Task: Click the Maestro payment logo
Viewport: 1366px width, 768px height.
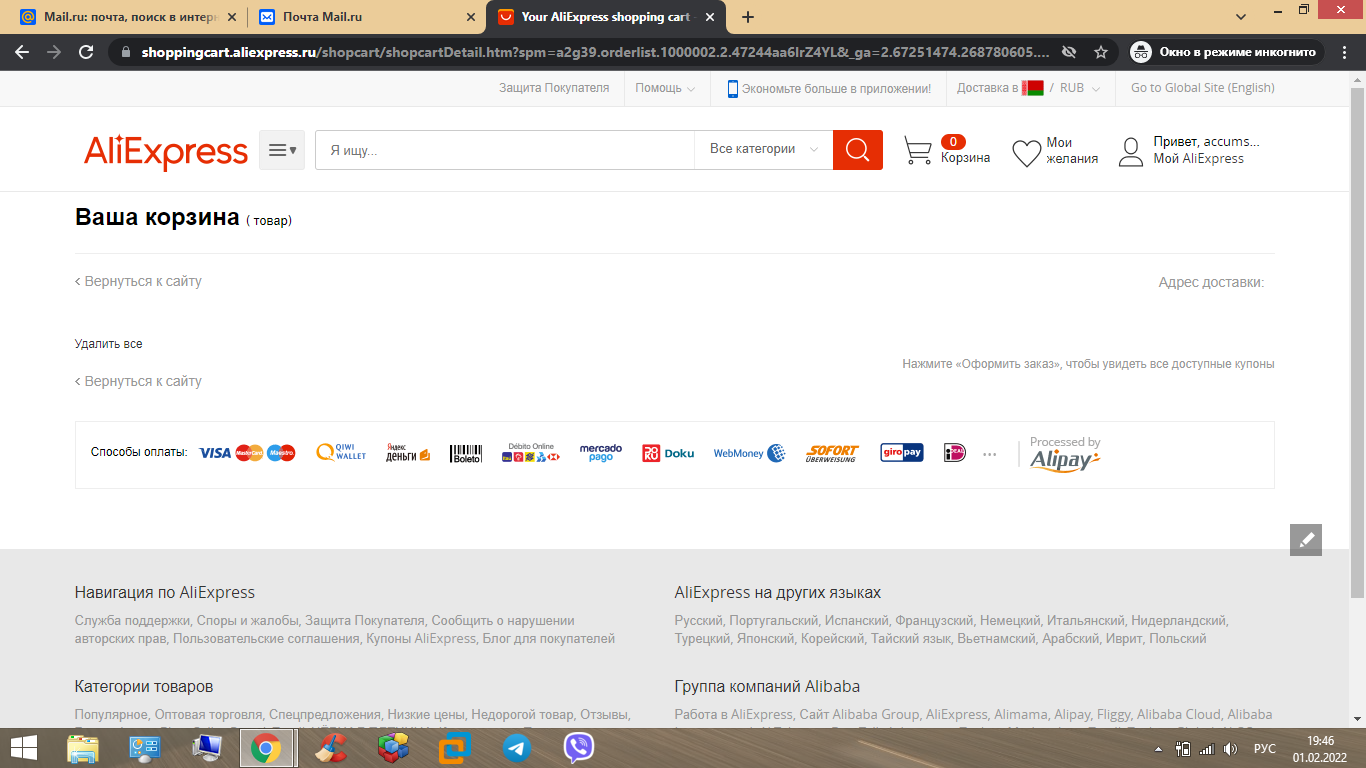Action: tap(281, 453)
